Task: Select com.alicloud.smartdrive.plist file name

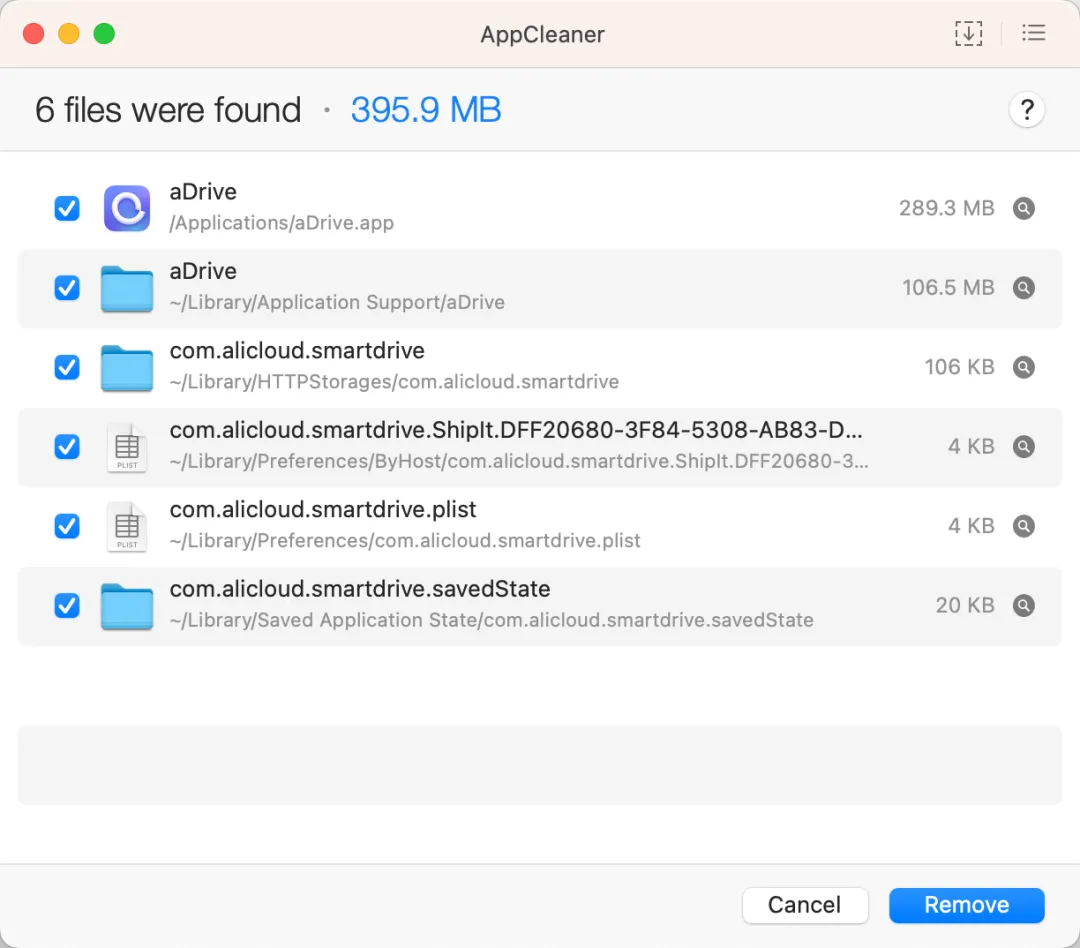Action: point(322,510)
